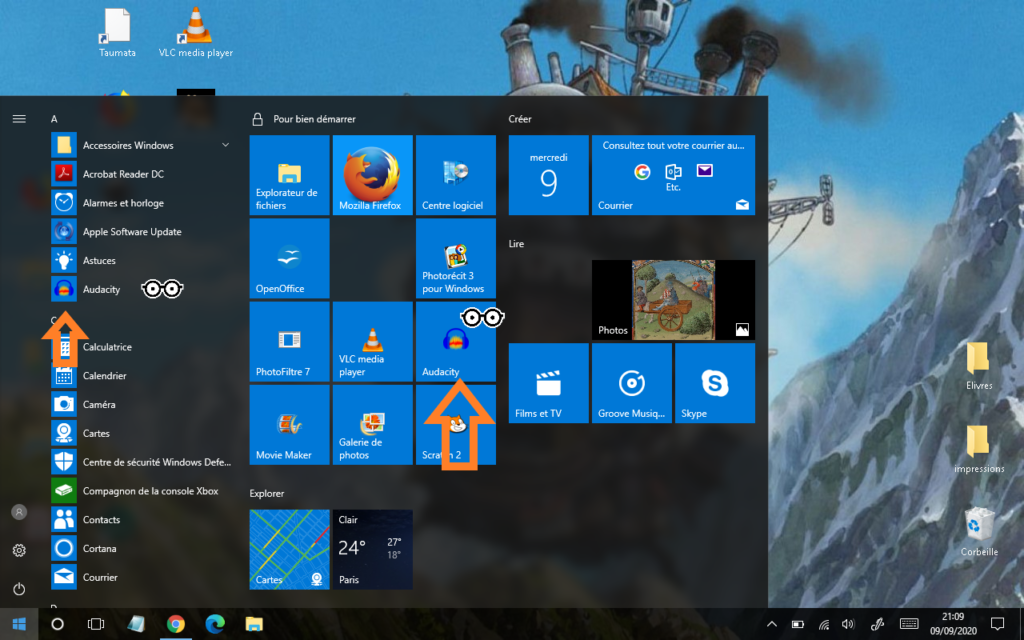Open Centre de sécurité Windows Defender

(141, 462)
